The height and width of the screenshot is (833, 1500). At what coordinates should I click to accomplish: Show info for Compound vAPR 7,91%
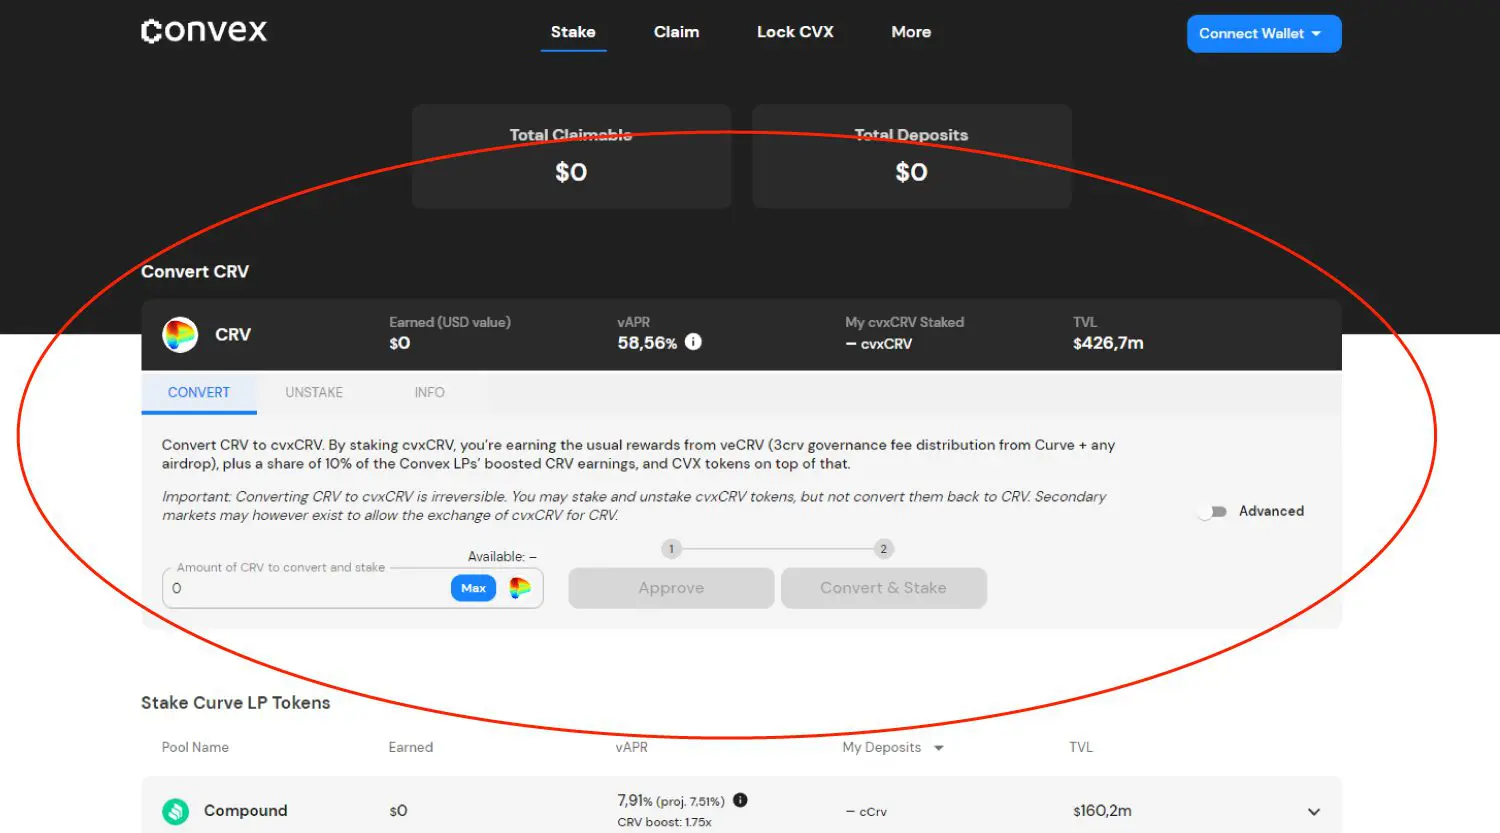[740, 800]
